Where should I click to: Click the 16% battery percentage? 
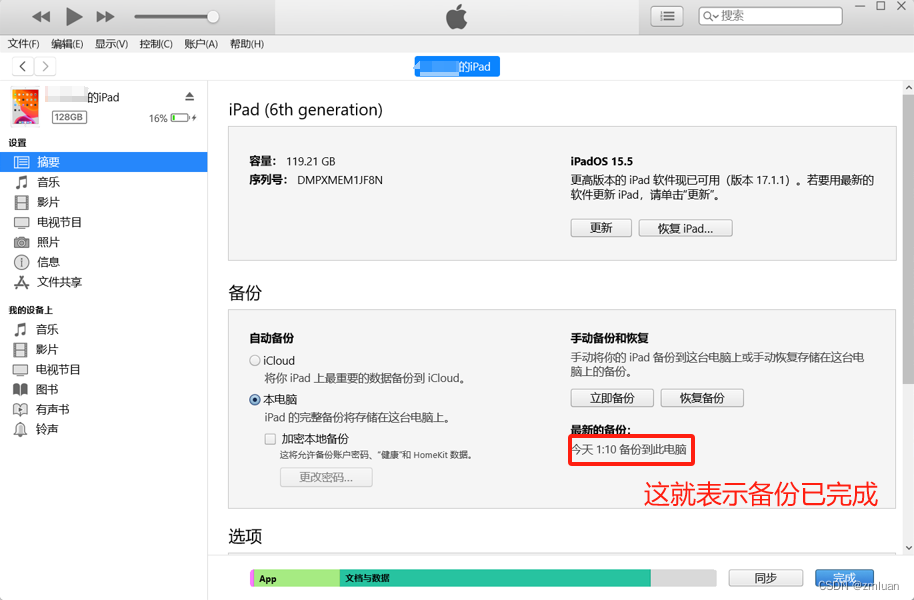click(x=158, y=118)
